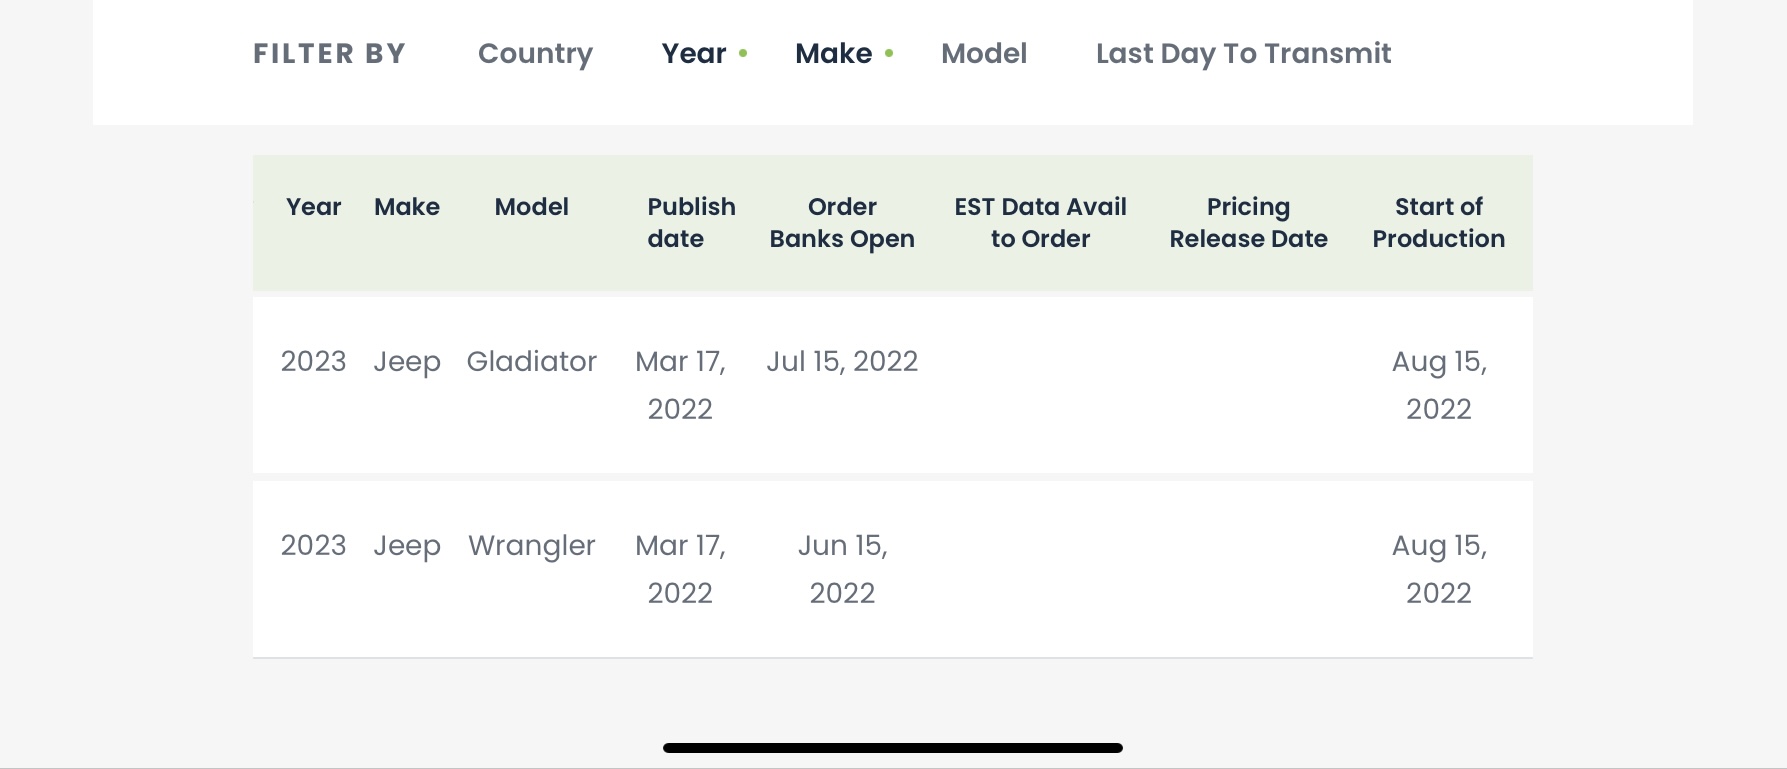
Task: Open the Country filter
Action: (x=535, y=54)
